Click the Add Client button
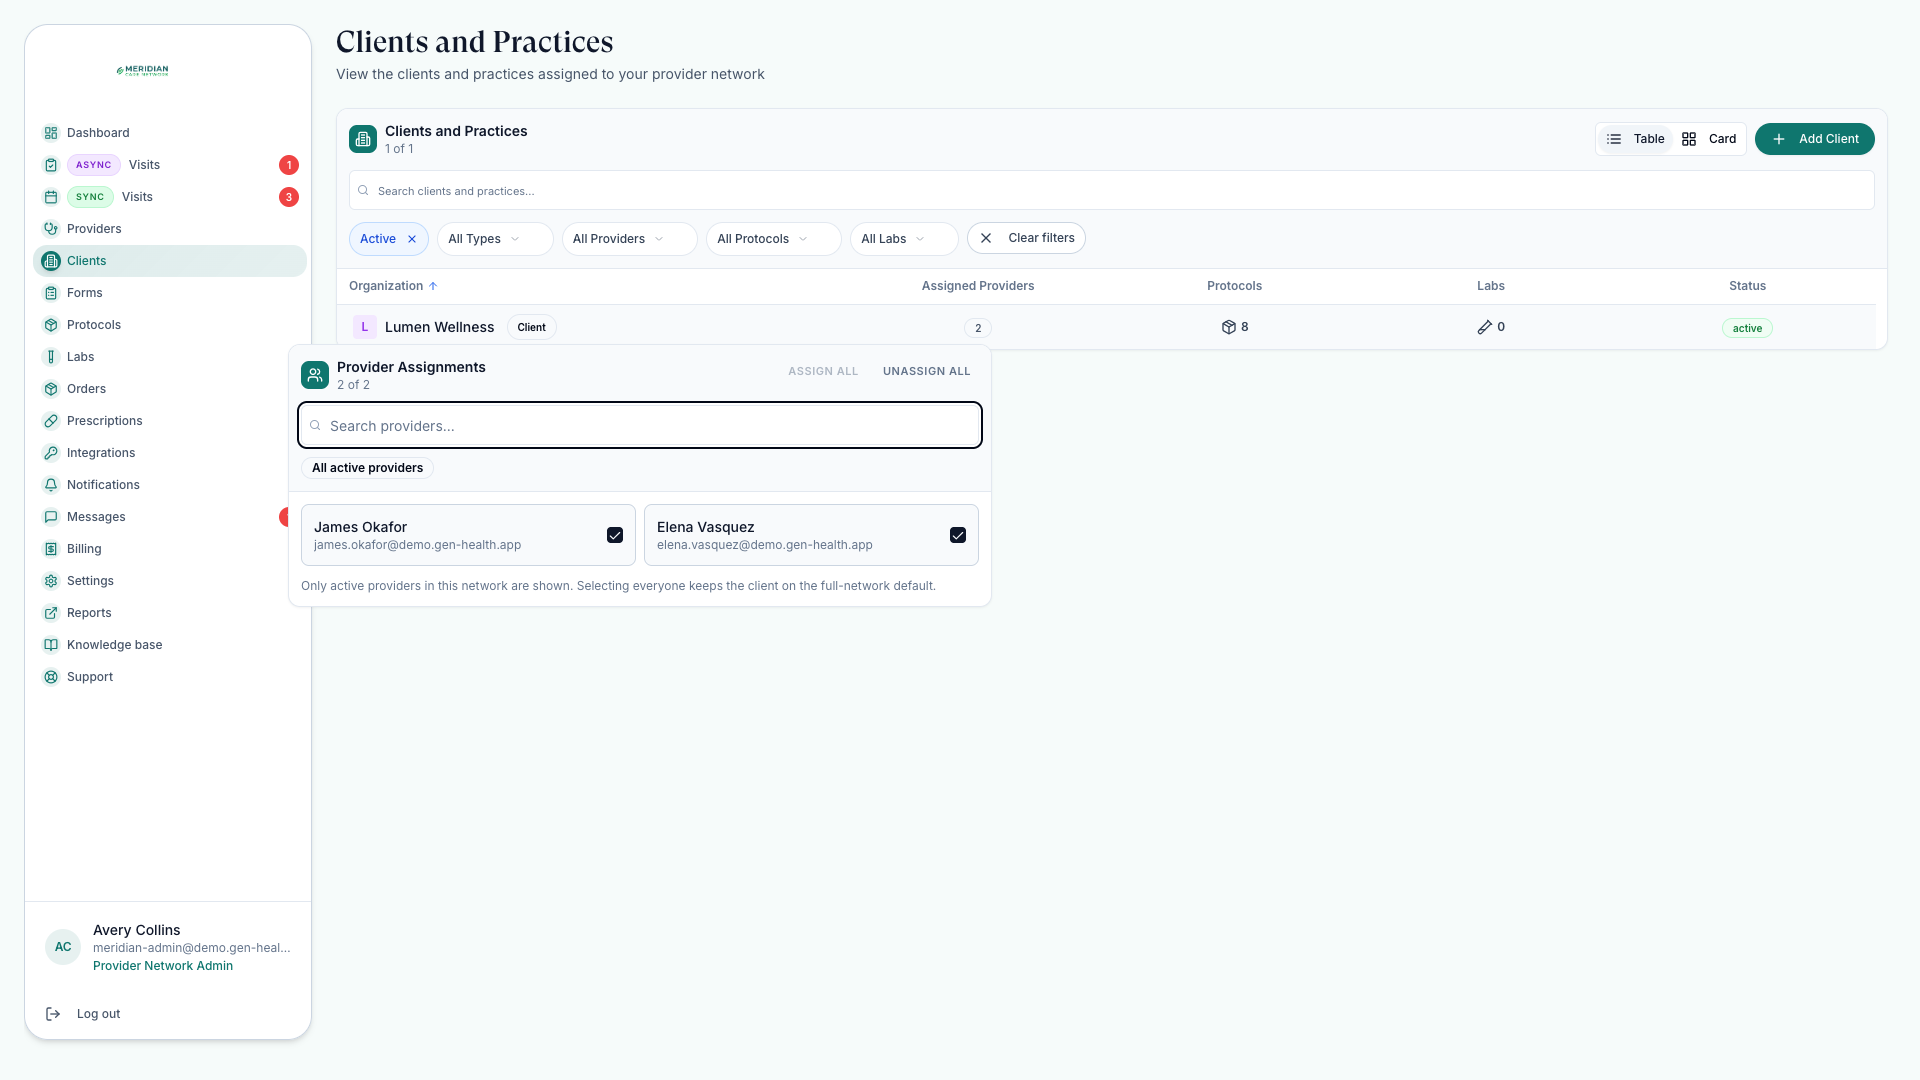 coord(1814,139)
